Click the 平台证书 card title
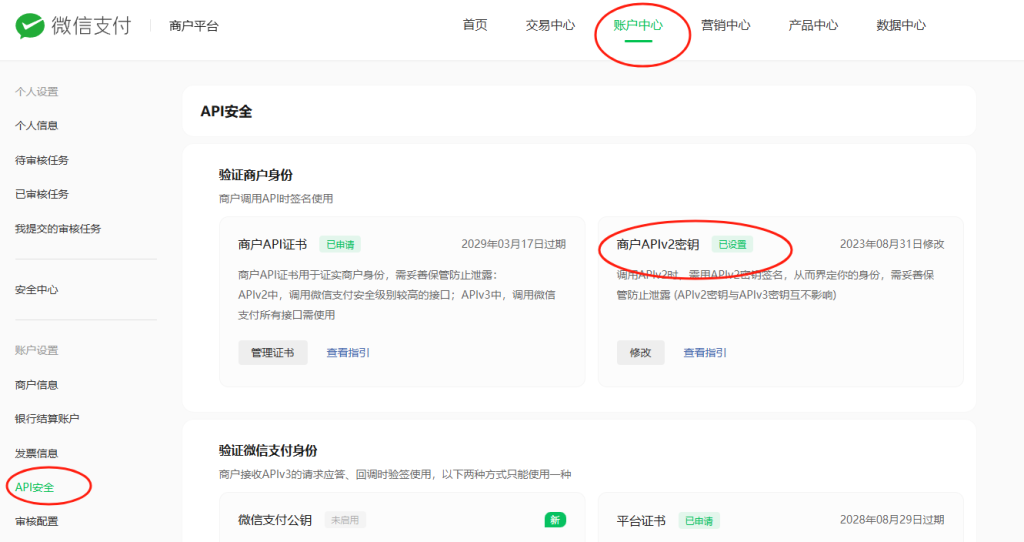 pos(641,520)
